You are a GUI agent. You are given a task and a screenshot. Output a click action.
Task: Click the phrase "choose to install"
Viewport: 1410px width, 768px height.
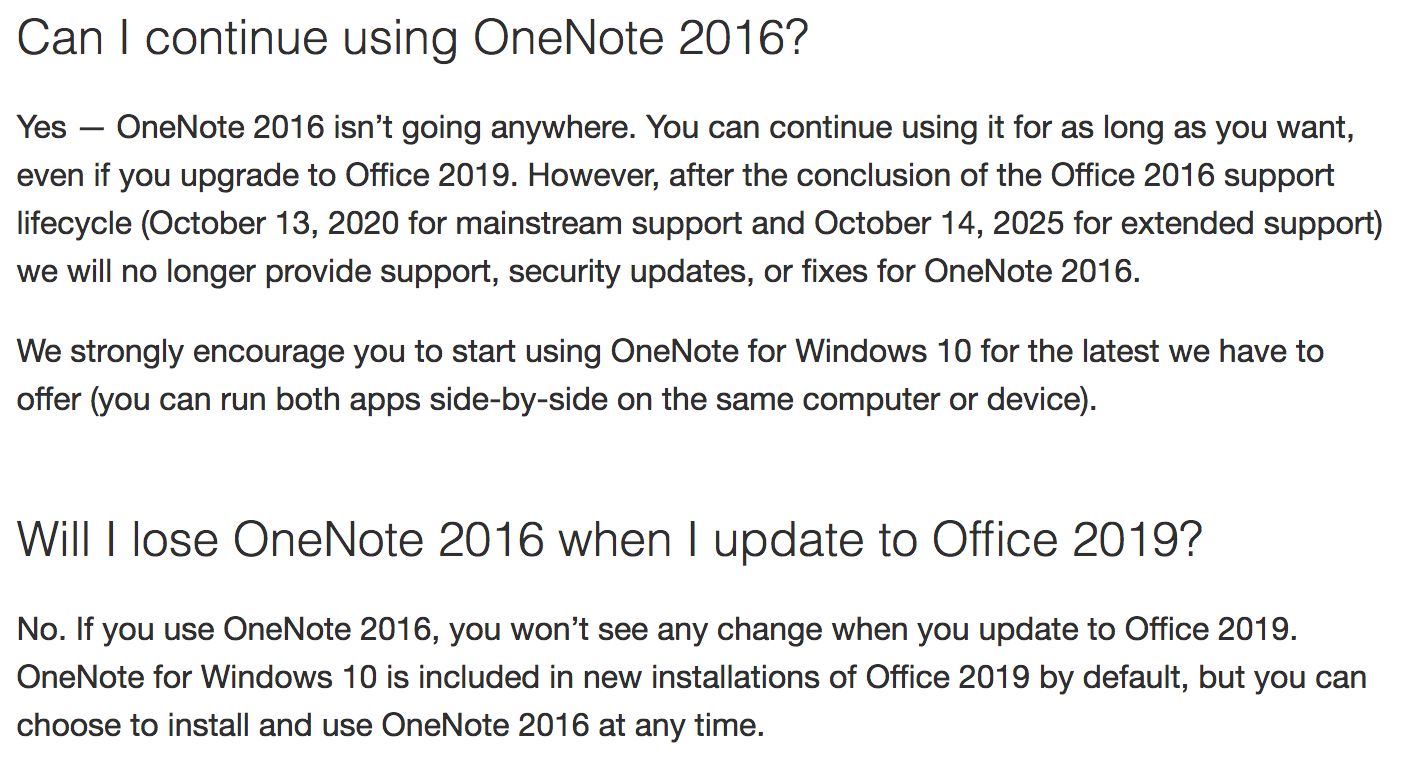coord(132,724)
